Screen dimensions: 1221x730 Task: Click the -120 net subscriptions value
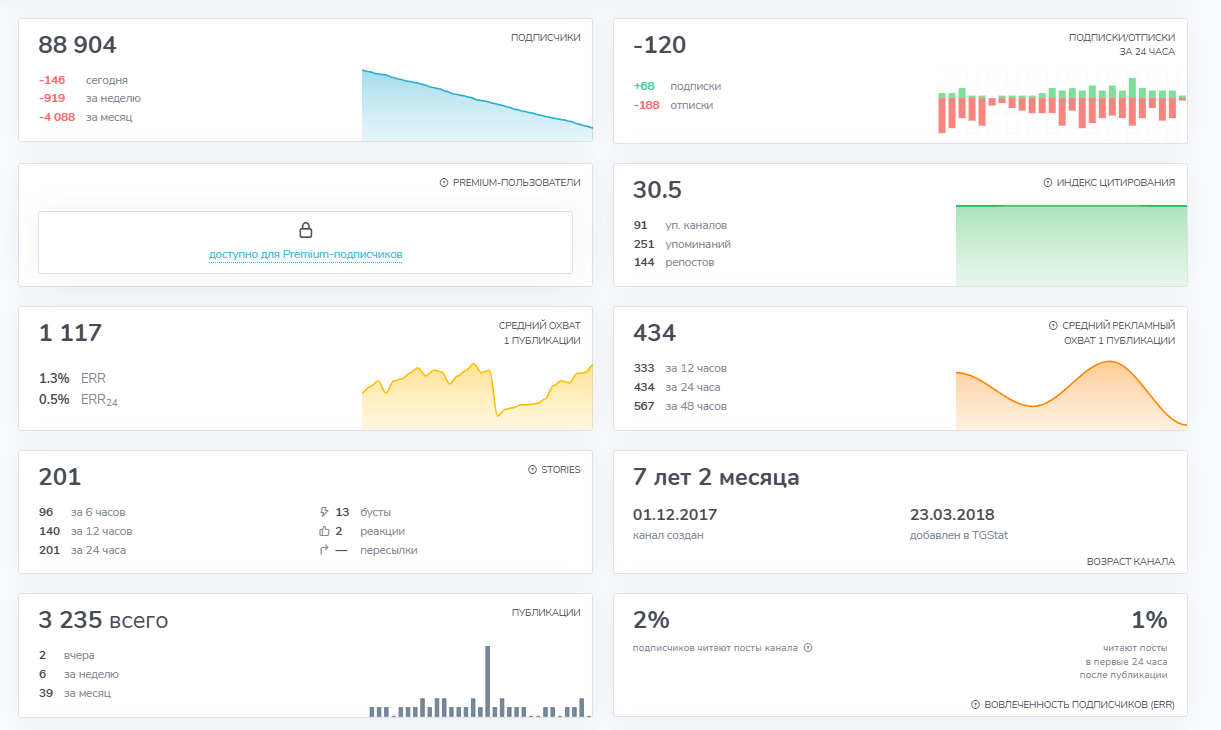click(660, 45)
